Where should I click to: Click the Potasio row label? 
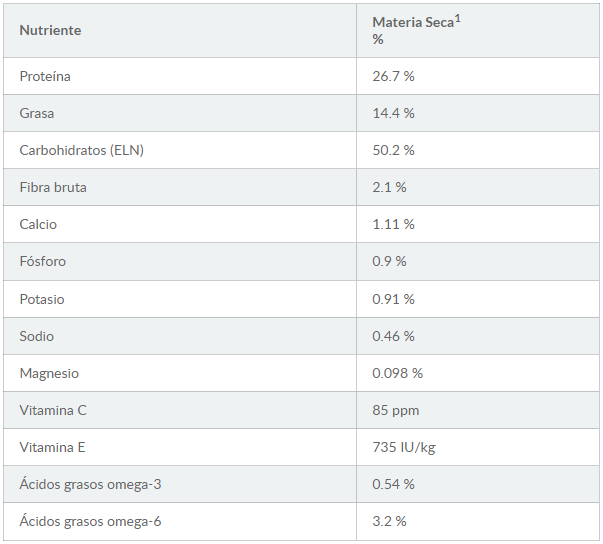(42, 299)
